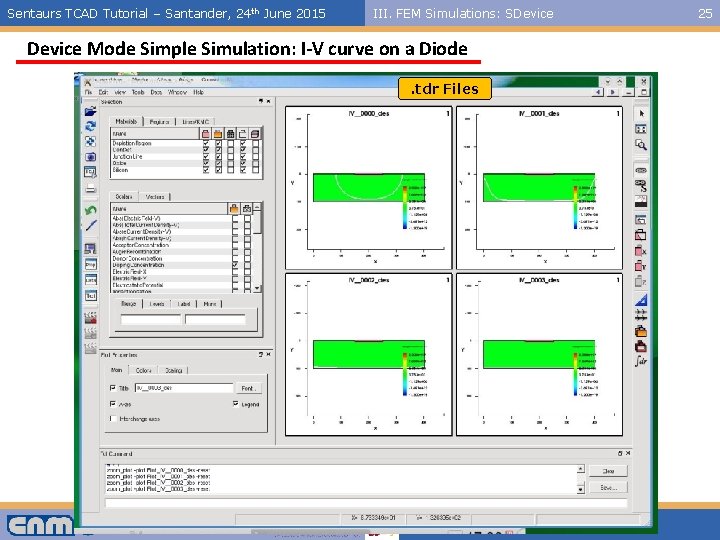Click the camera snapshot icon in left toolbar

90,157
